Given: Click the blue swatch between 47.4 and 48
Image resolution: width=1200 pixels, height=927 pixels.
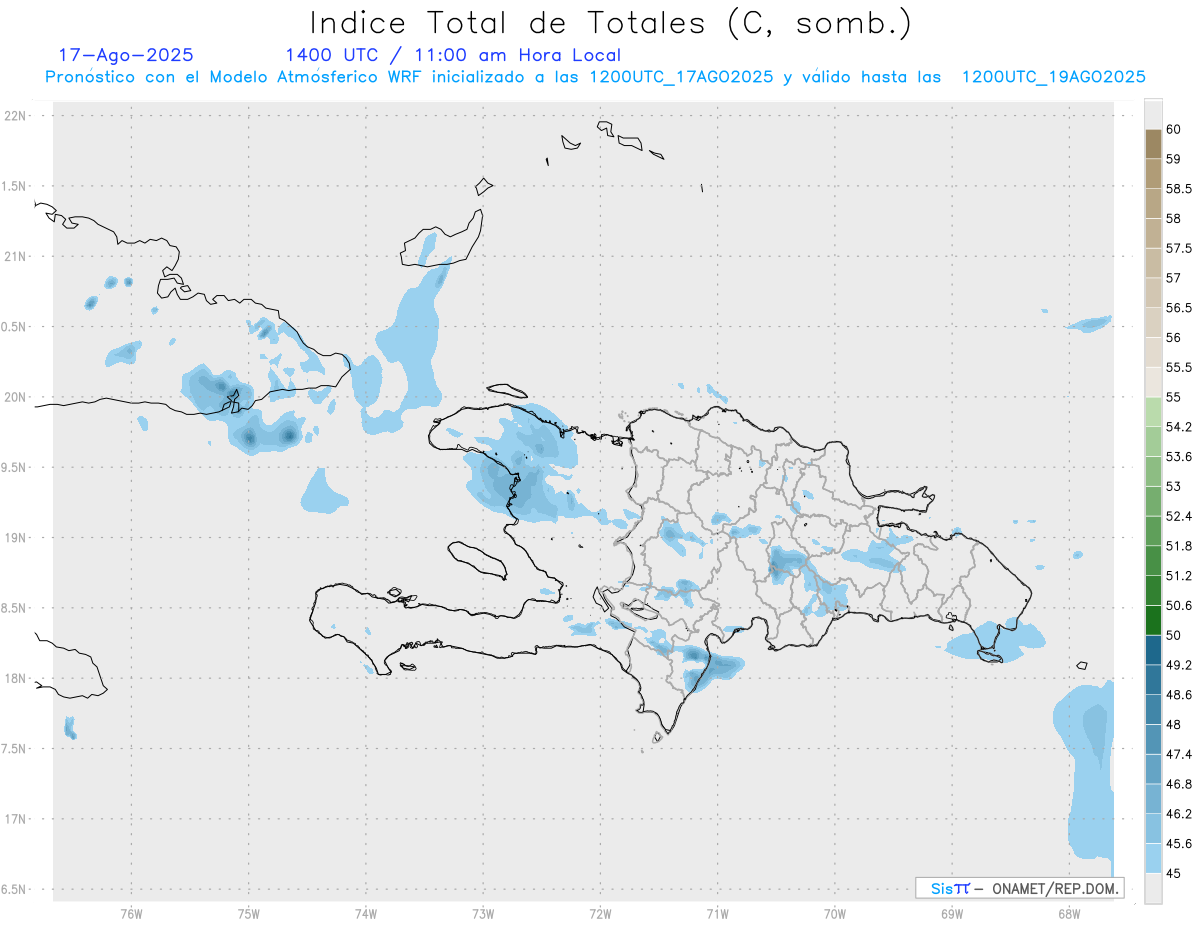Looking at the screenshot, I should [1153, 739].
